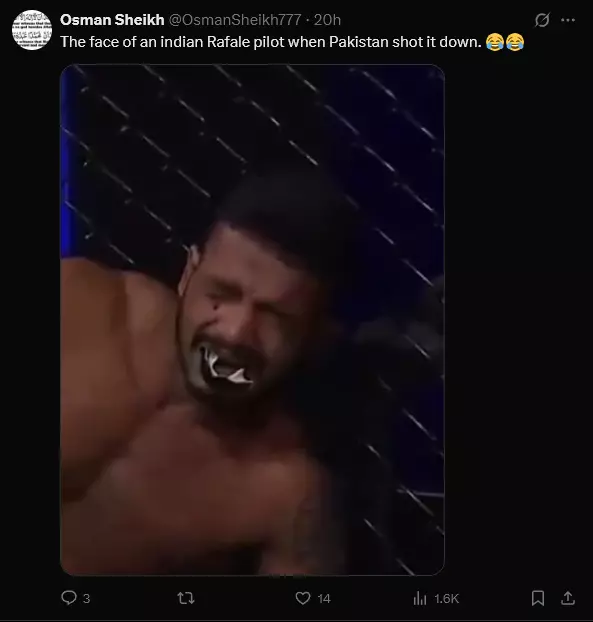Screen dimensions: 593x622
Task: Open replies via the speech bubble icon
Action: 69,598
